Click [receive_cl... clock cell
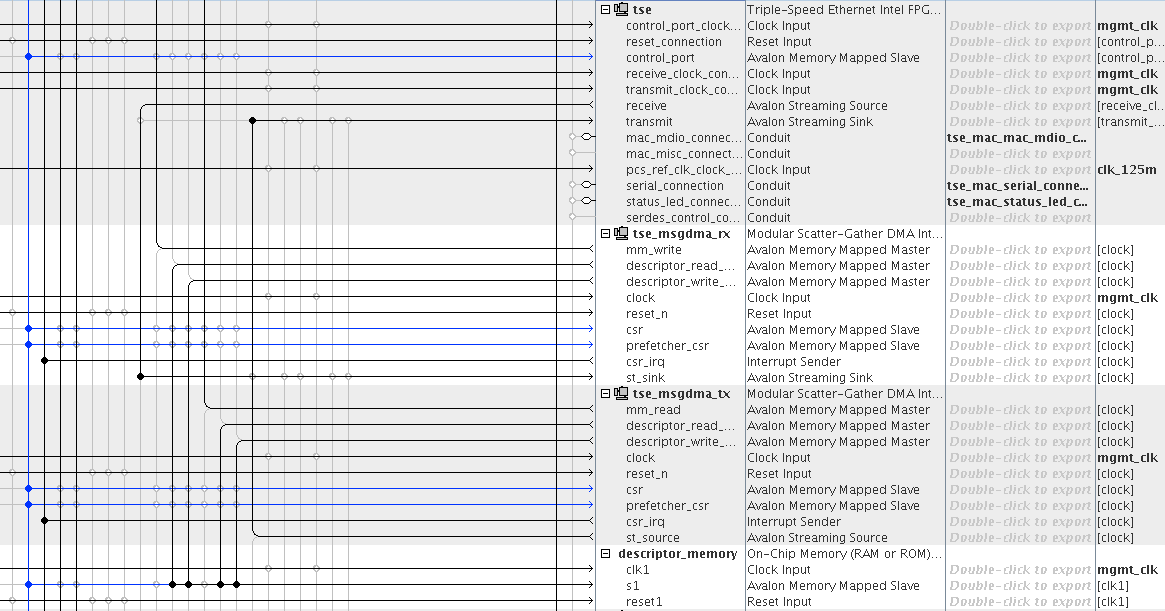Screen dimensions: 1165x611 click(1129, 106)
